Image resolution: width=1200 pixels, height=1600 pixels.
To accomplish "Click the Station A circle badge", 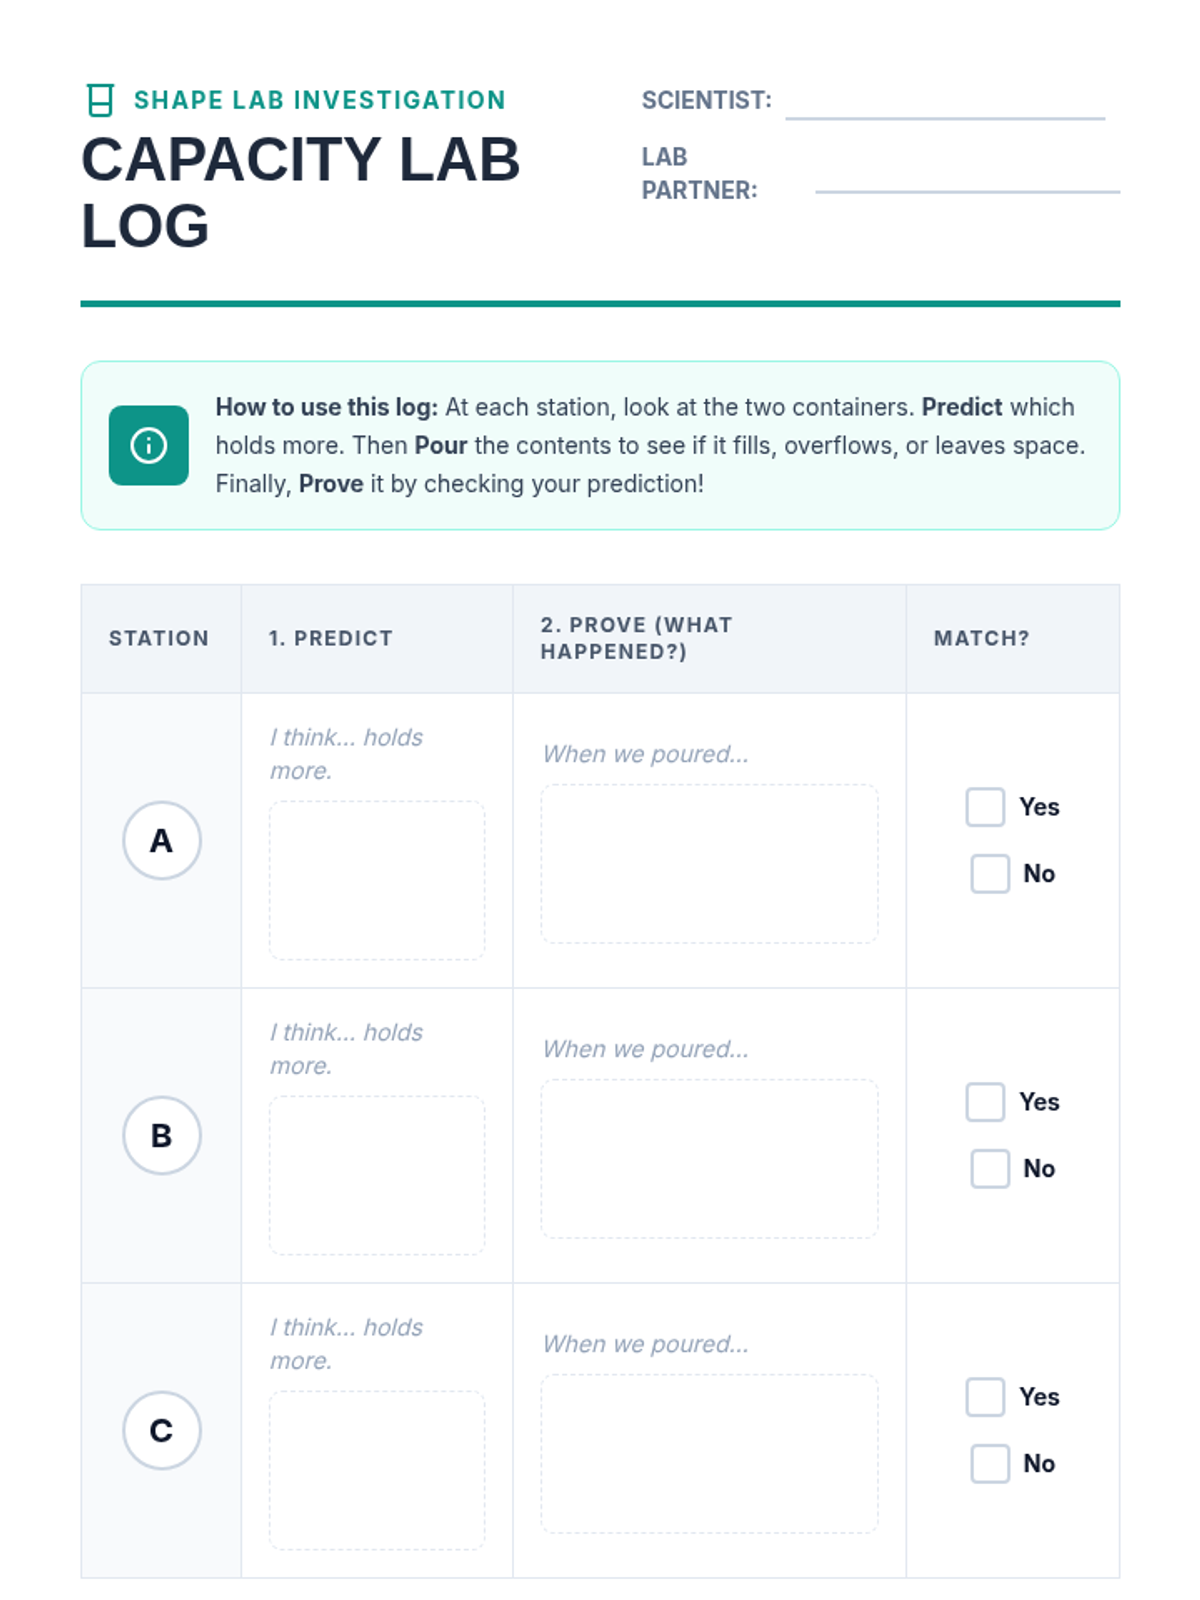I will pyautogui.click(x=162, y=840).
